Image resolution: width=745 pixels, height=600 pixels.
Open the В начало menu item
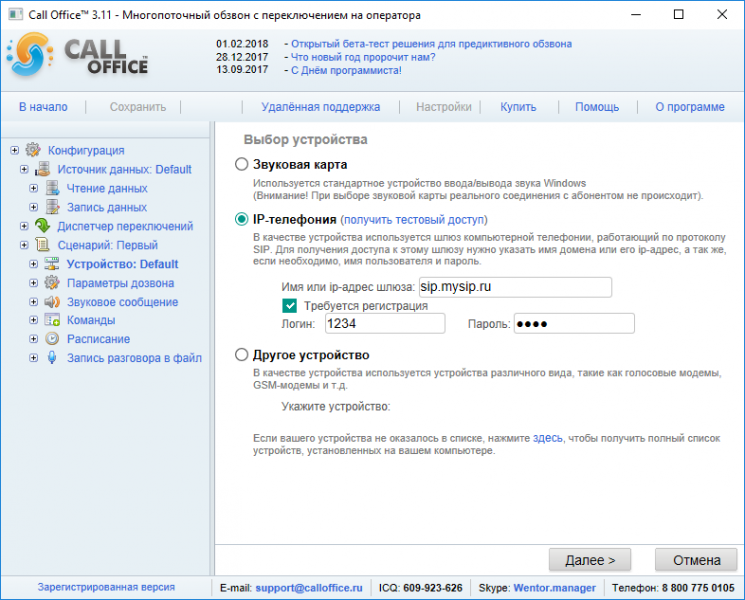click(x=43, y=107)
